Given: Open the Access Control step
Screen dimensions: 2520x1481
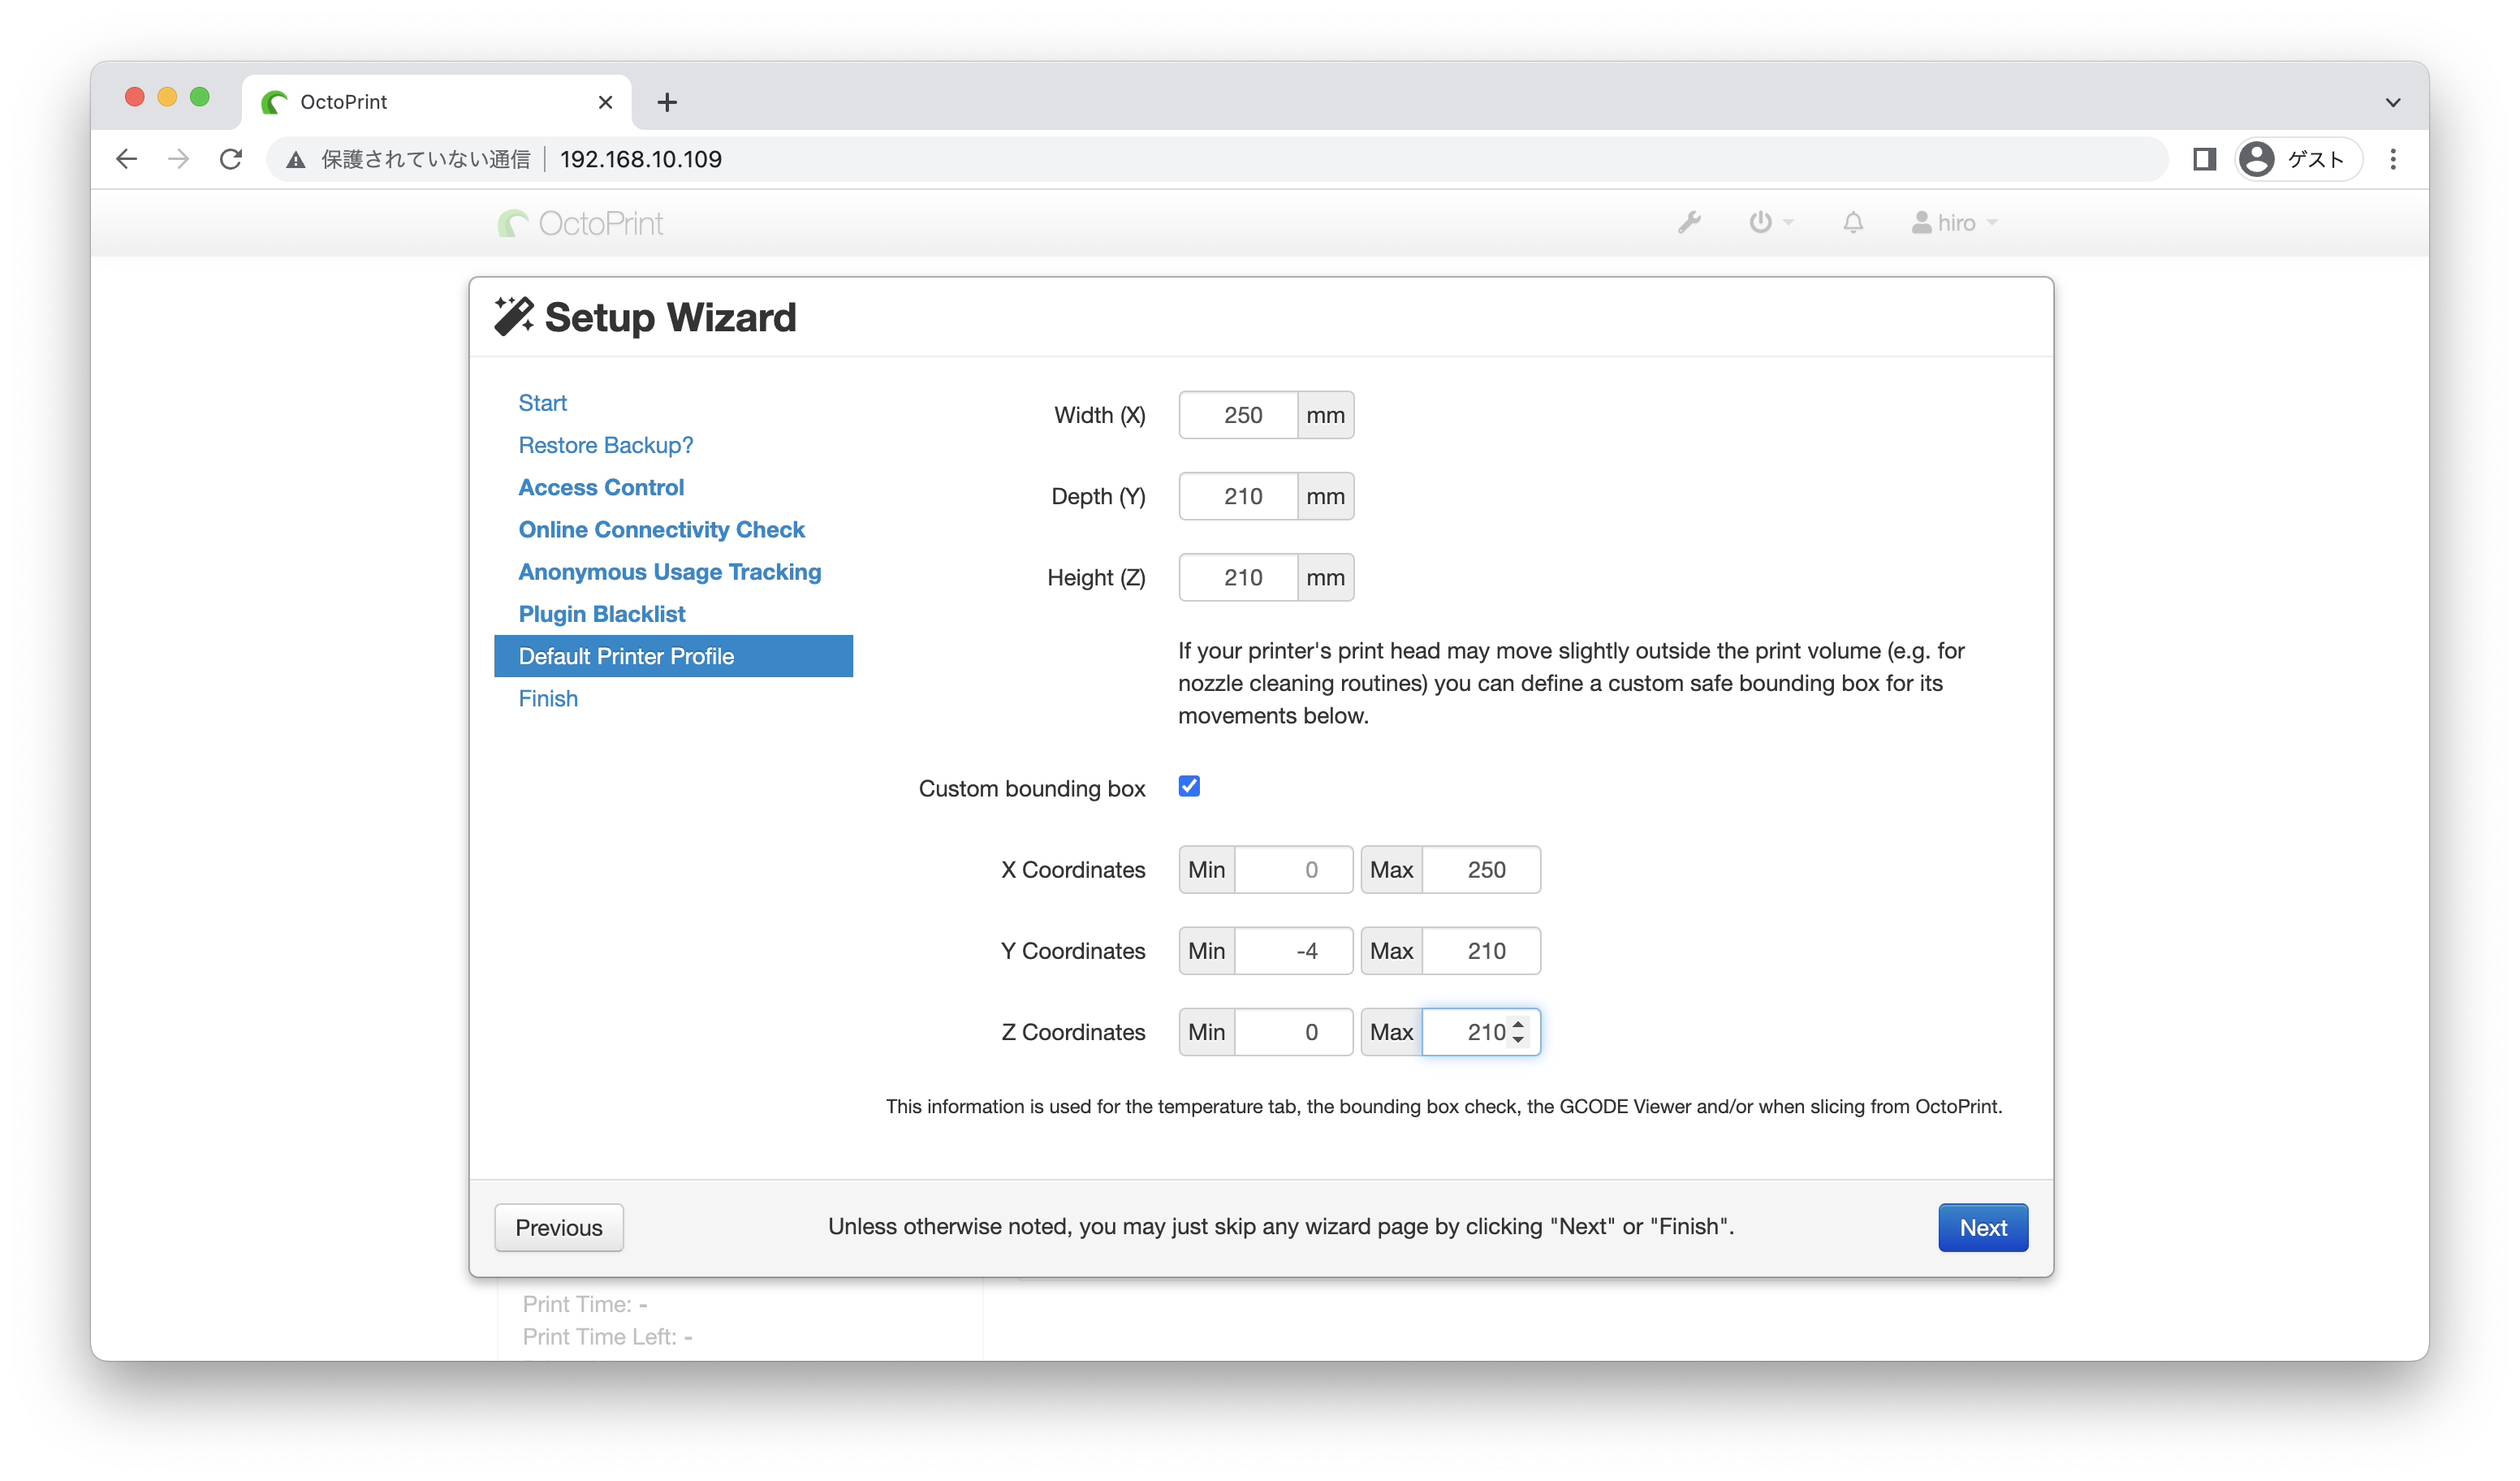Looking at the screenshot, I should tap(601, 487).
